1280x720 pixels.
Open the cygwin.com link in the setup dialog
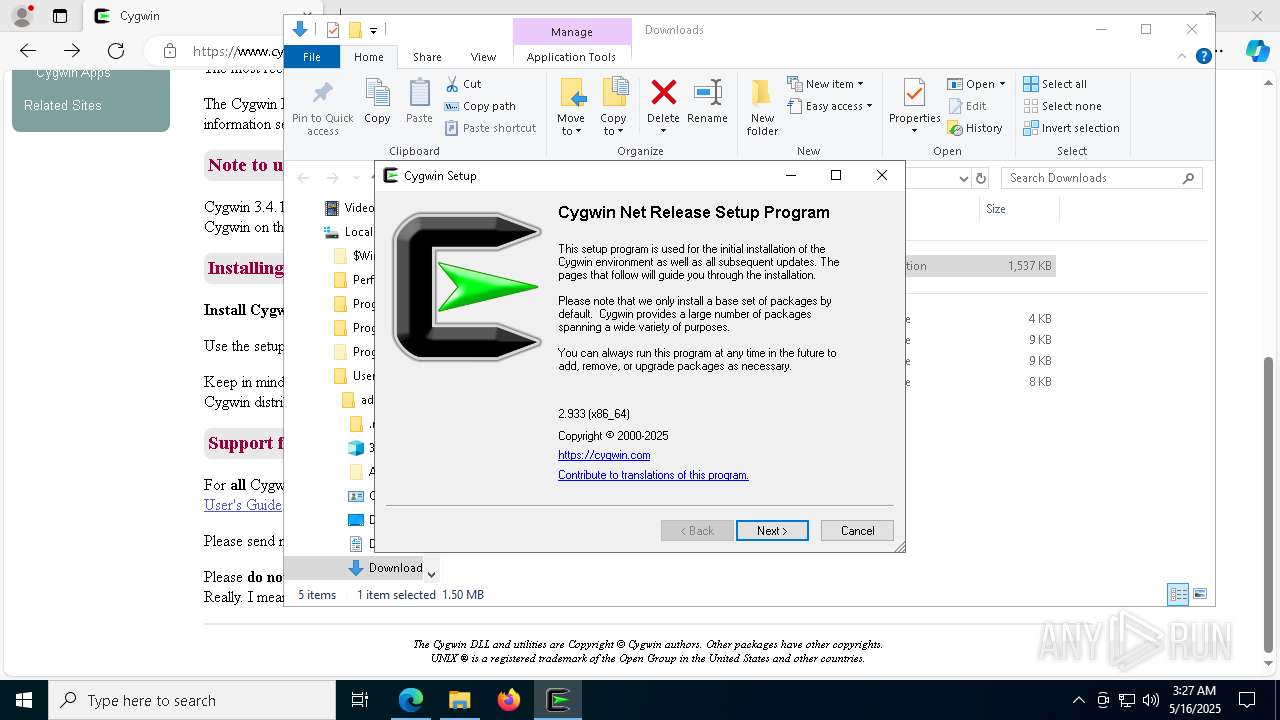[x=604, y=455]
